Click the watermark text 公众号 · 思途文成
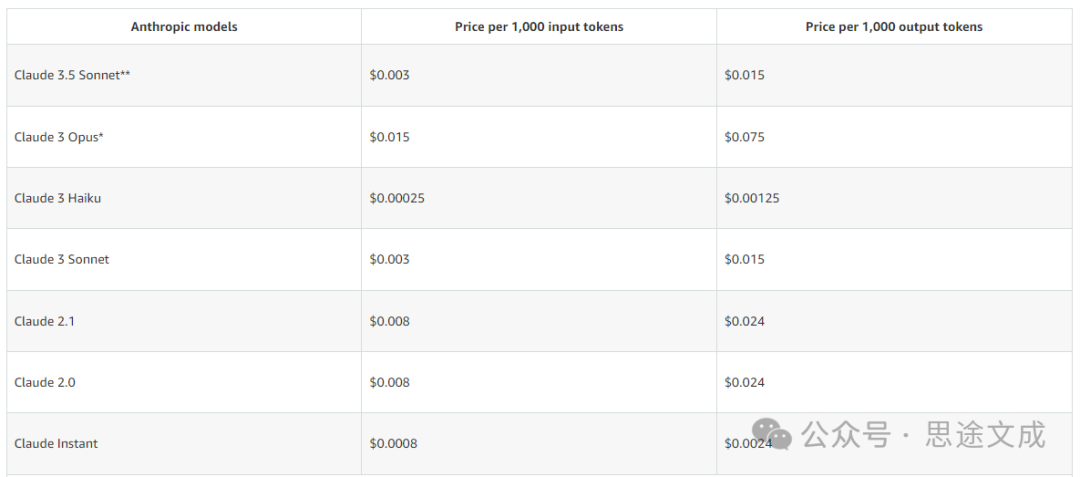 [924, 435]
